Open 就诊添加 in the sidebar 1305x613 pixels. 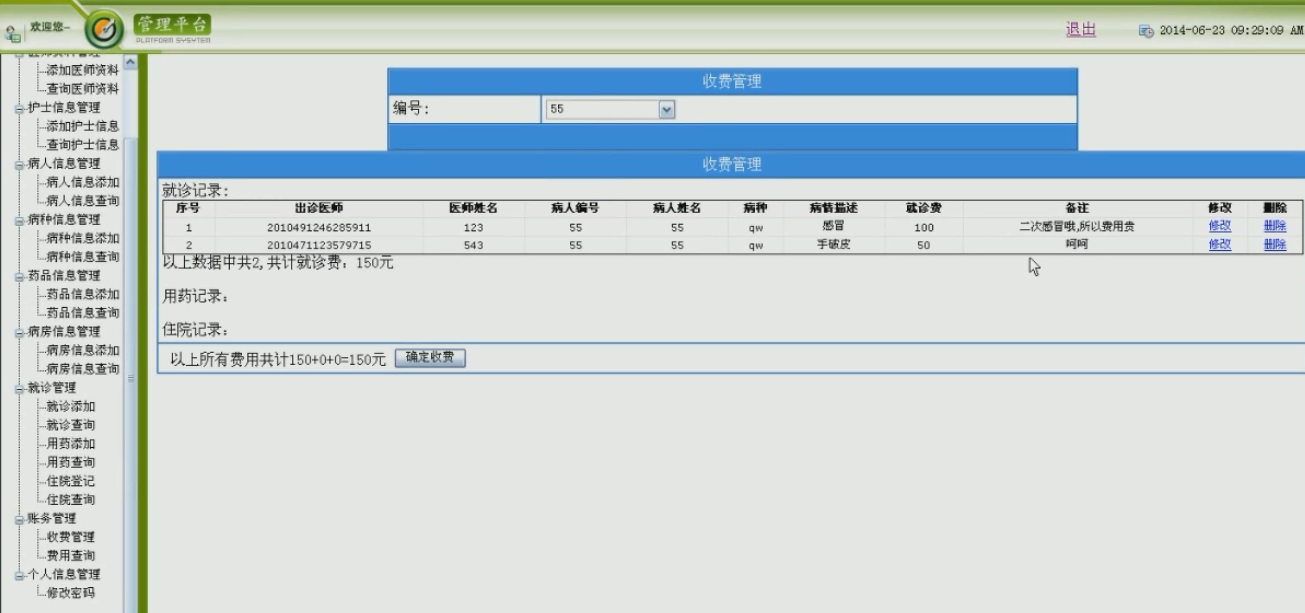71,406
